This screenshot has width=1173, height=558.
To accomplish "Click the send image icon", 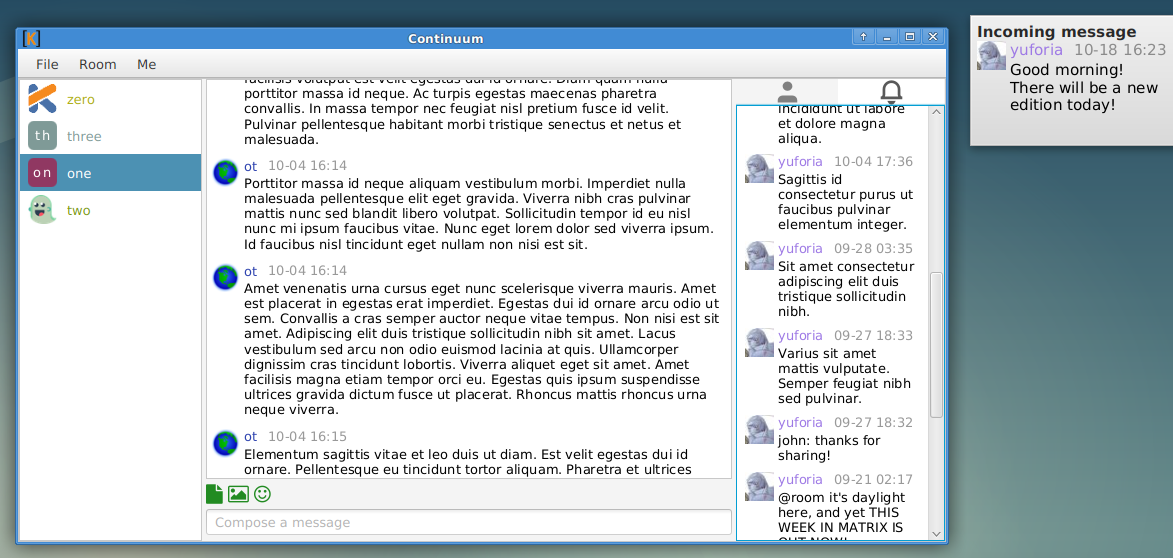I will click(x=238, y=493).
